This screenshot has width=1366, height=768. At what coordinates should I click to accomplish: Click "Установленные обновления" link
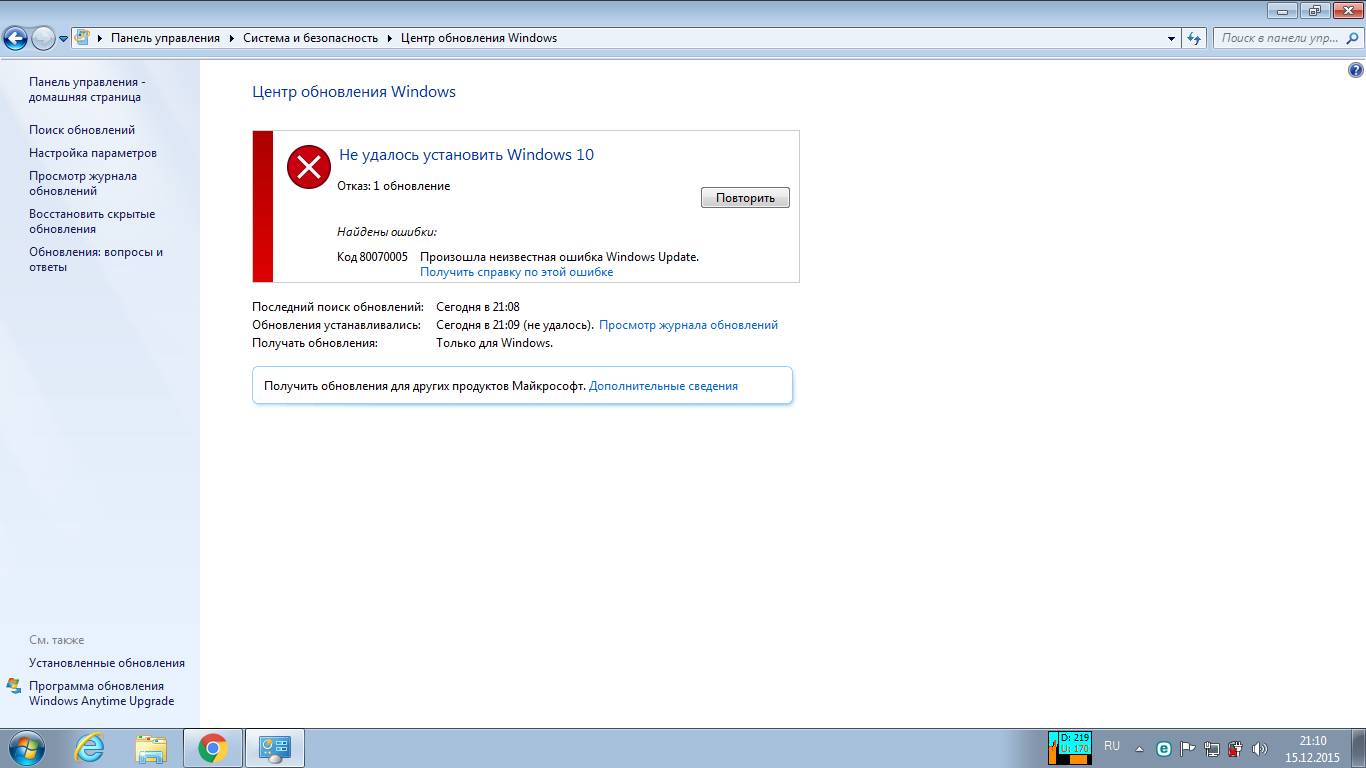(107, 663)
